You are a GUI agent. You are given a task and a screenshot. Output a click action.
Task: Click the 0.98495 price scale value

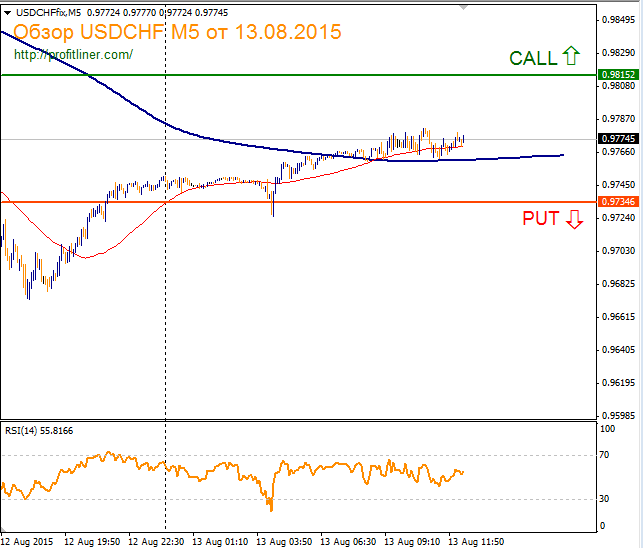point(618,20)
